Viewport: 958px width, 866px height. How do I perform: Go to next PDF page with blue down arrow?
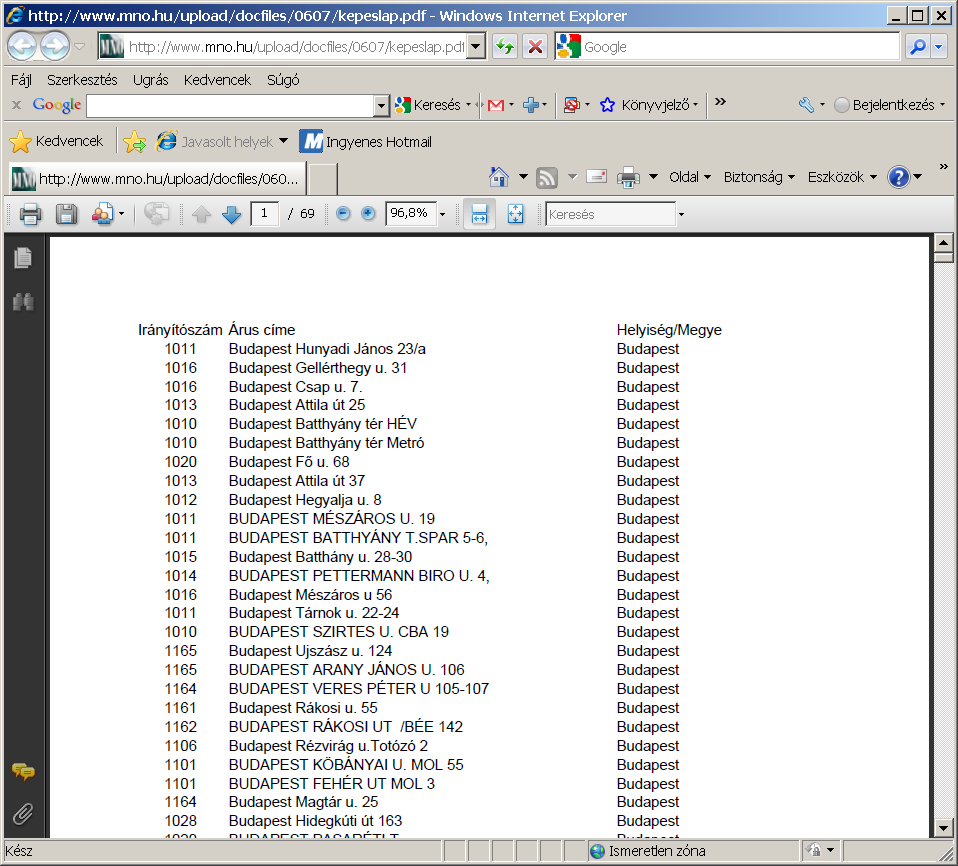click(x=232, y=214)
